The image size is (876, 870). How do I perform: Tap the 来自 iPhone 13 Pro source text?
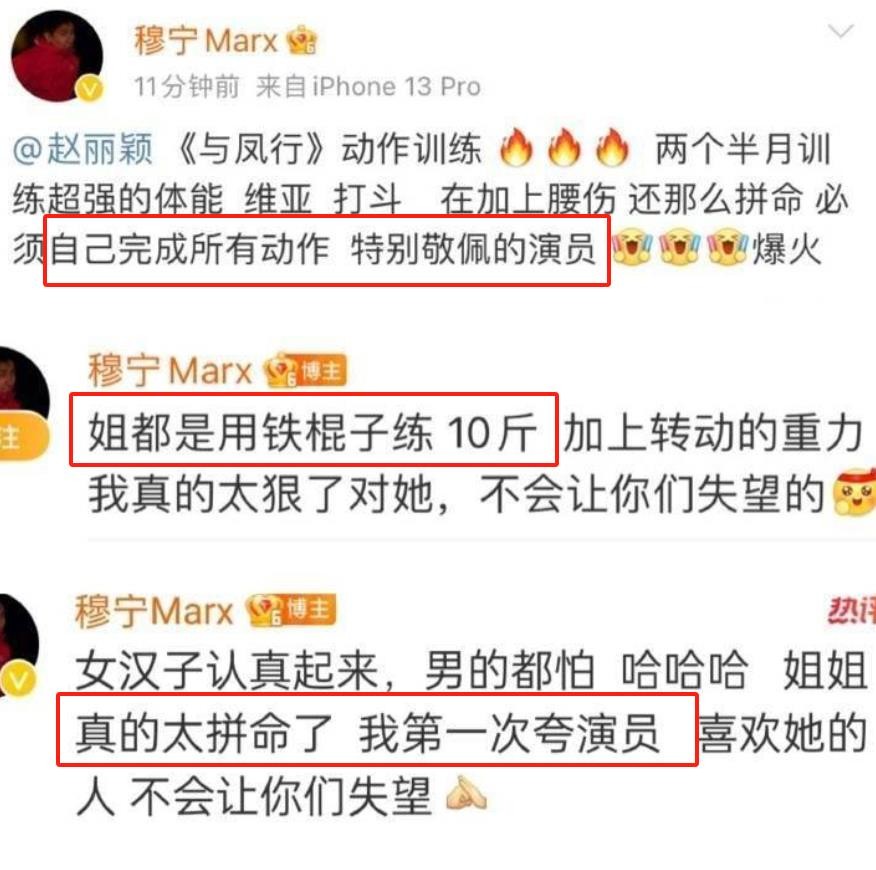point(368,87)
